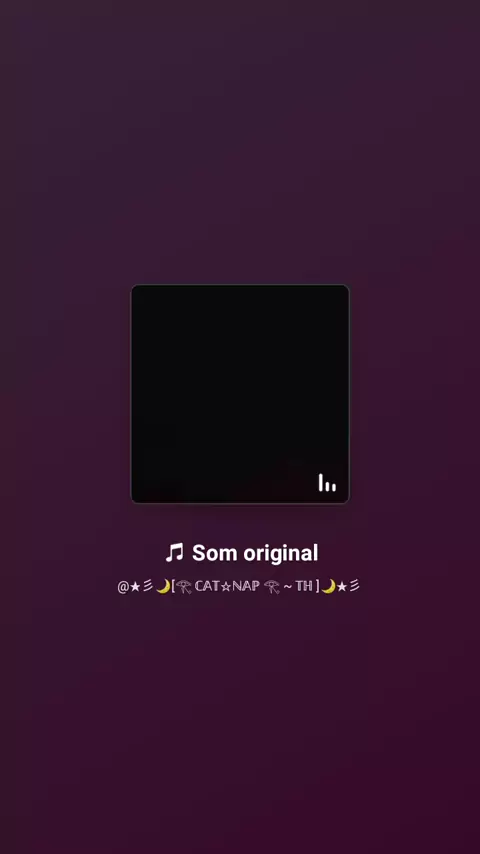Image resolution: width=480 pixels, height=854 pixels.
Task: Click the first umbrella symbol before CAT
Action: (x=184, y=587)
